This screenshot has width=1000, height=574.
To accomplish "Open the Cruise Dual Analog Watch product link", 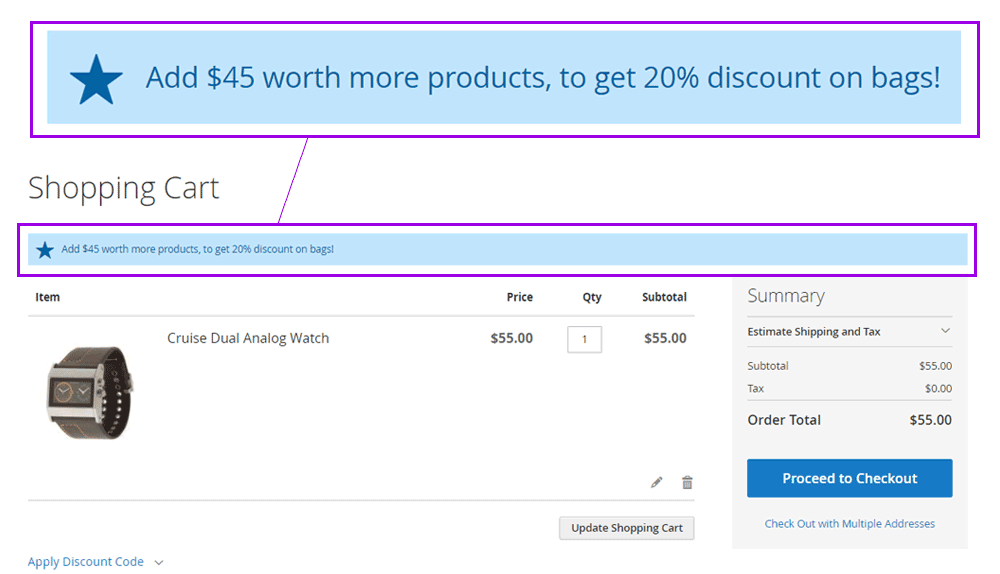I will pos(248,338).
